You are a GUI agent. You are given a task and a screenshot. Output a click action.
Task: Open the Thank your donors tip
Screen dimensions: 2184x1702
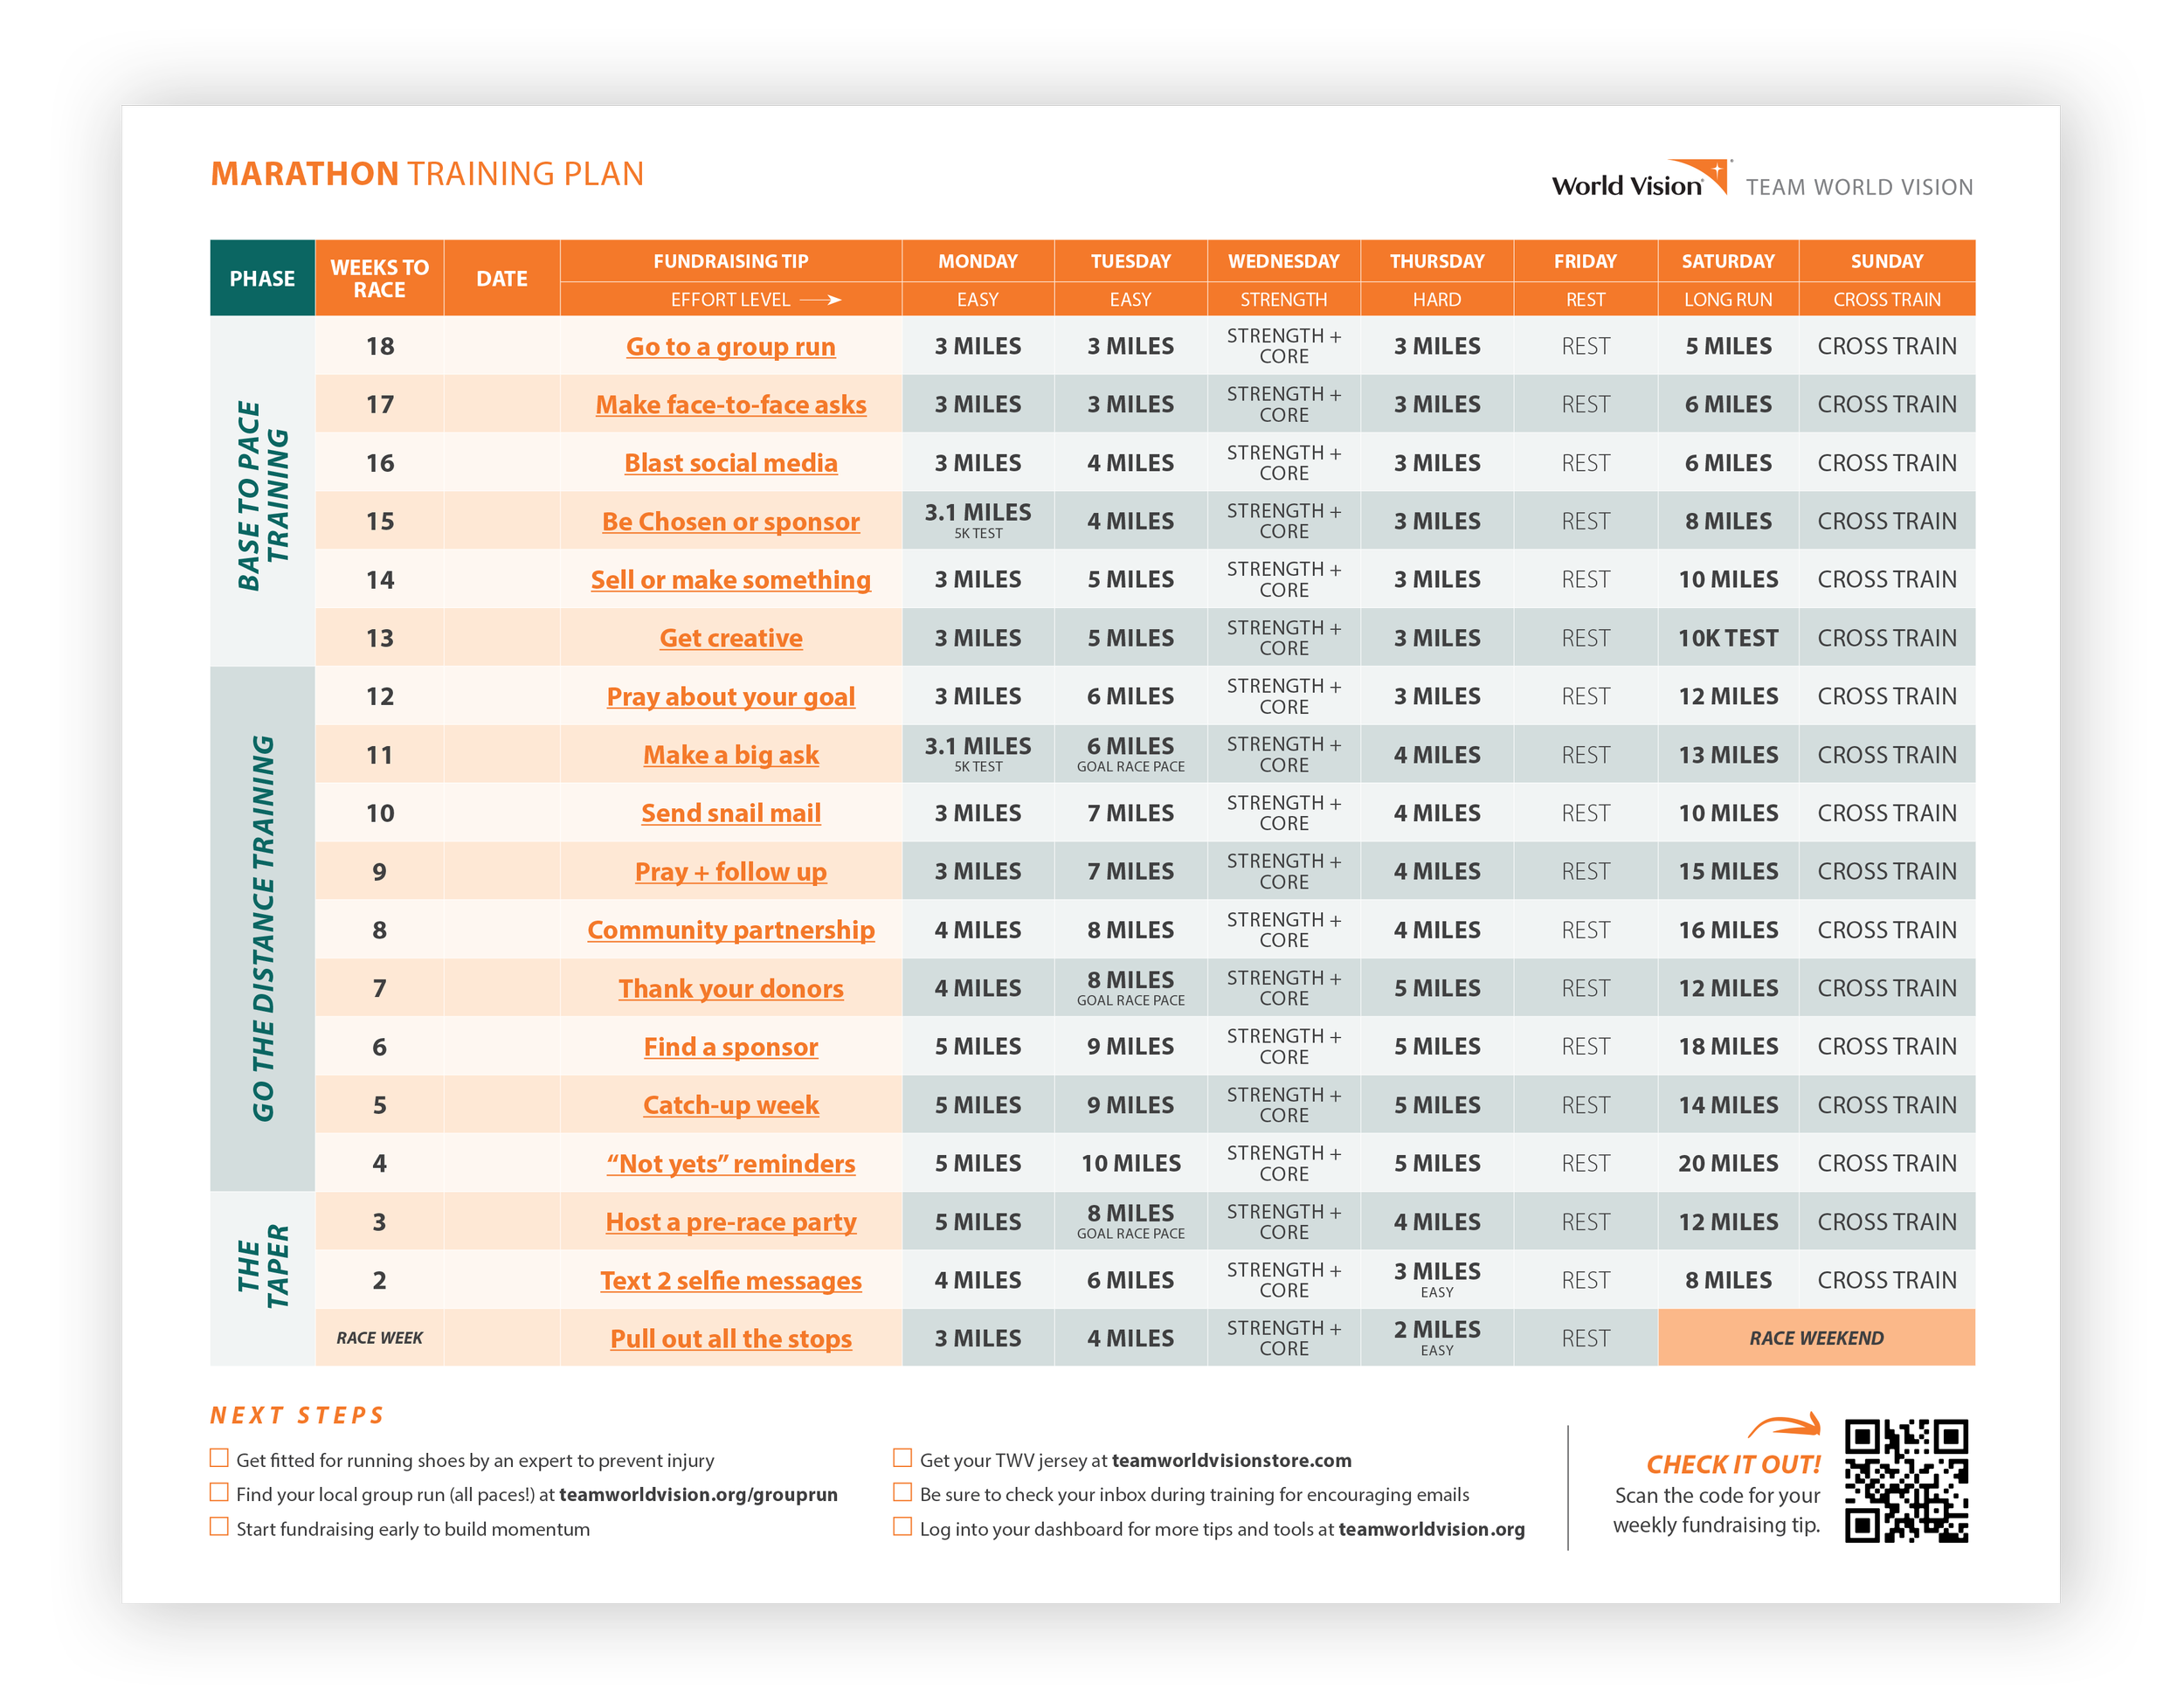pyautogui.click(x=730, y=988)
